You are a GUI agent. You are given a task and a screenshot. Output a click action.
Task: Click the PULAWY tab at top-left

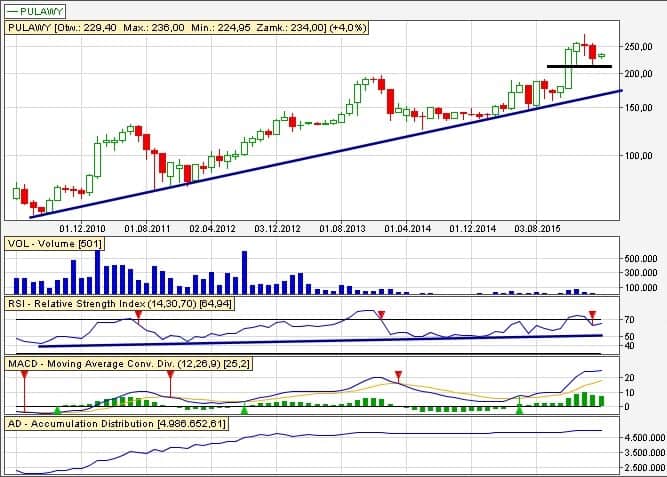(39, 9)
